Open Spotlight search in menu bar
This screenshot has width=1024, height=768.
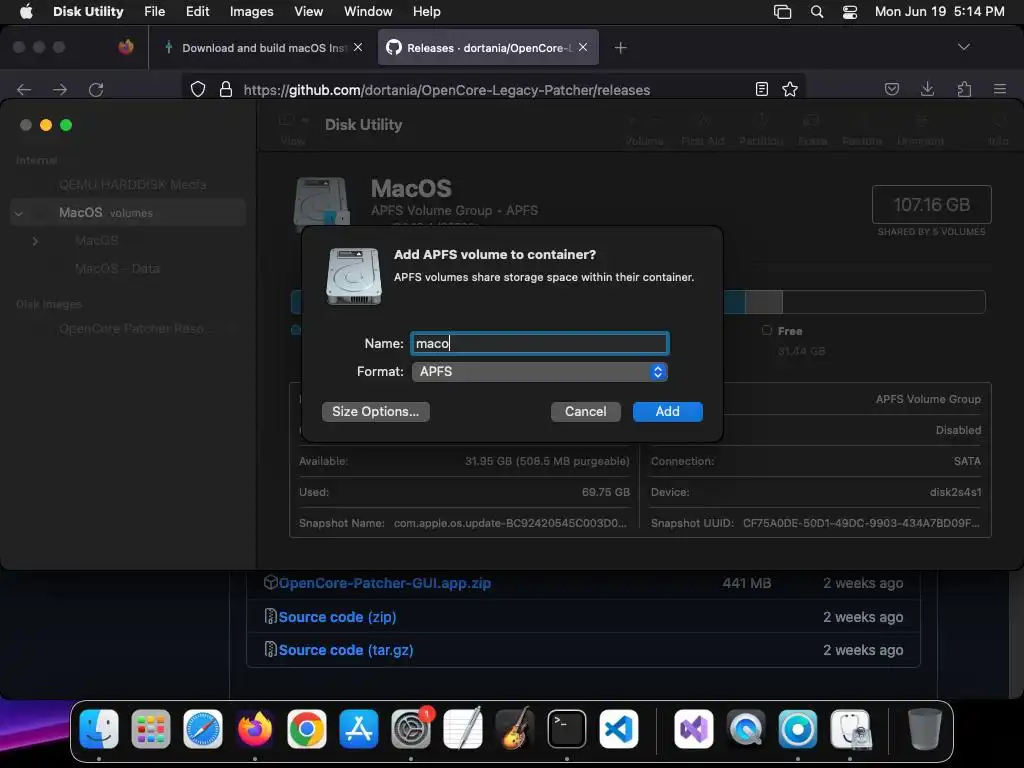[x=816, y=12]
